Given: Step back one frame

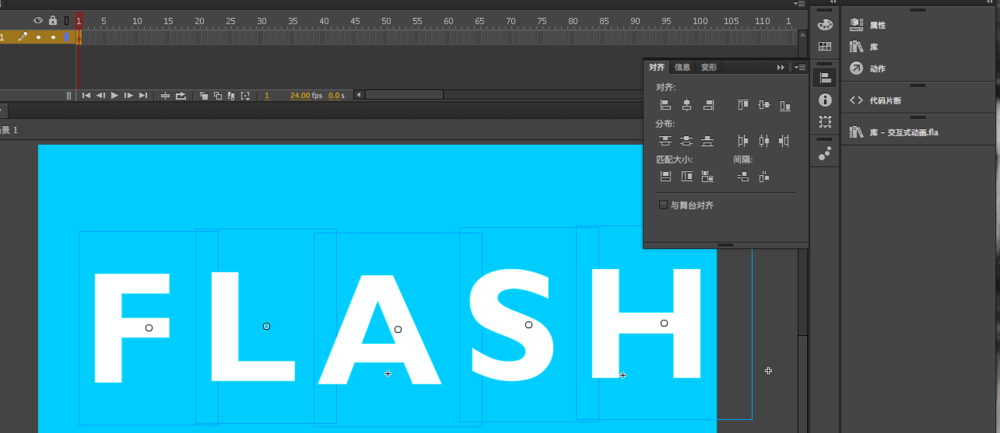Looking at the screenshot, I should click(100, 96).
